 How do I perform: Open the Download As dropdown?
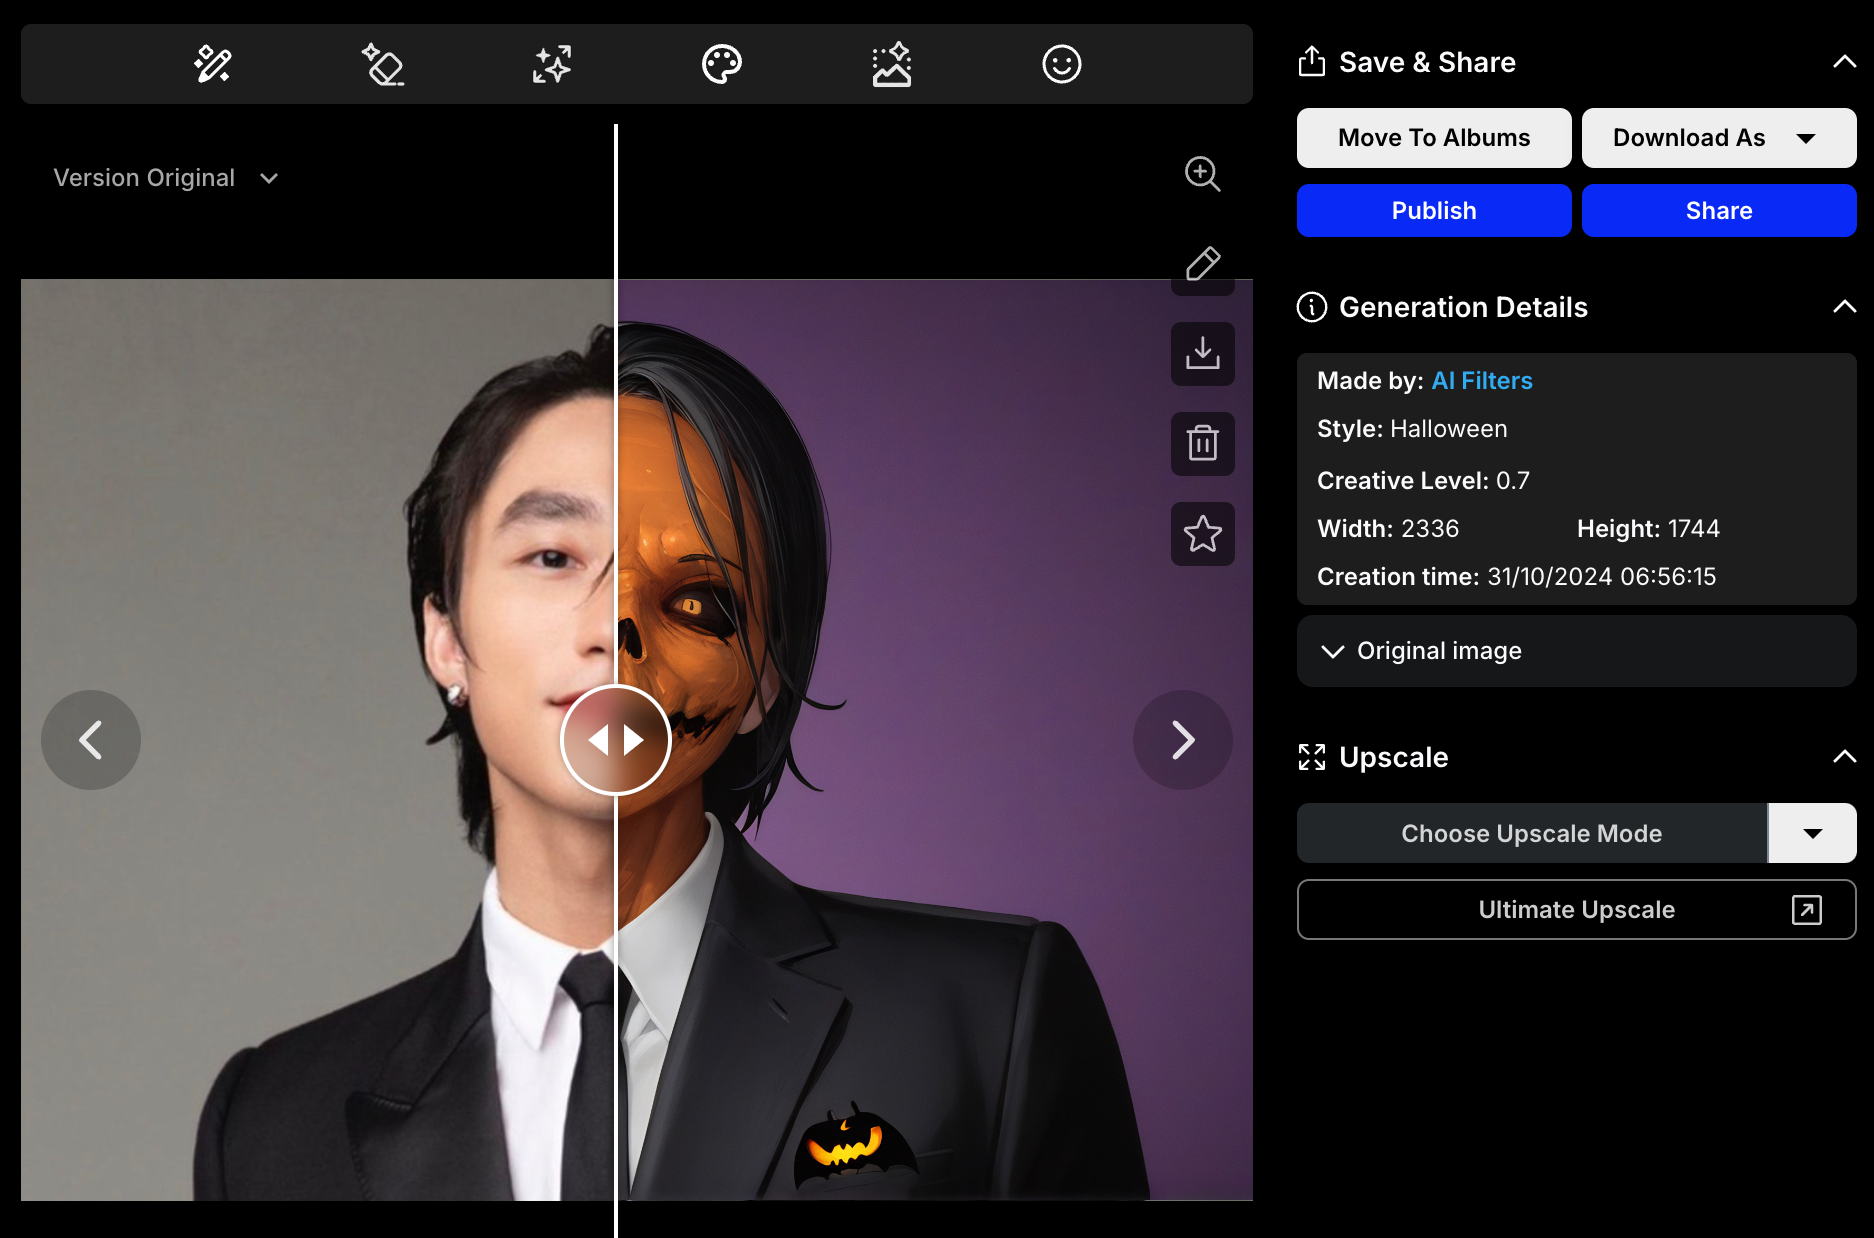point(1719,138)
